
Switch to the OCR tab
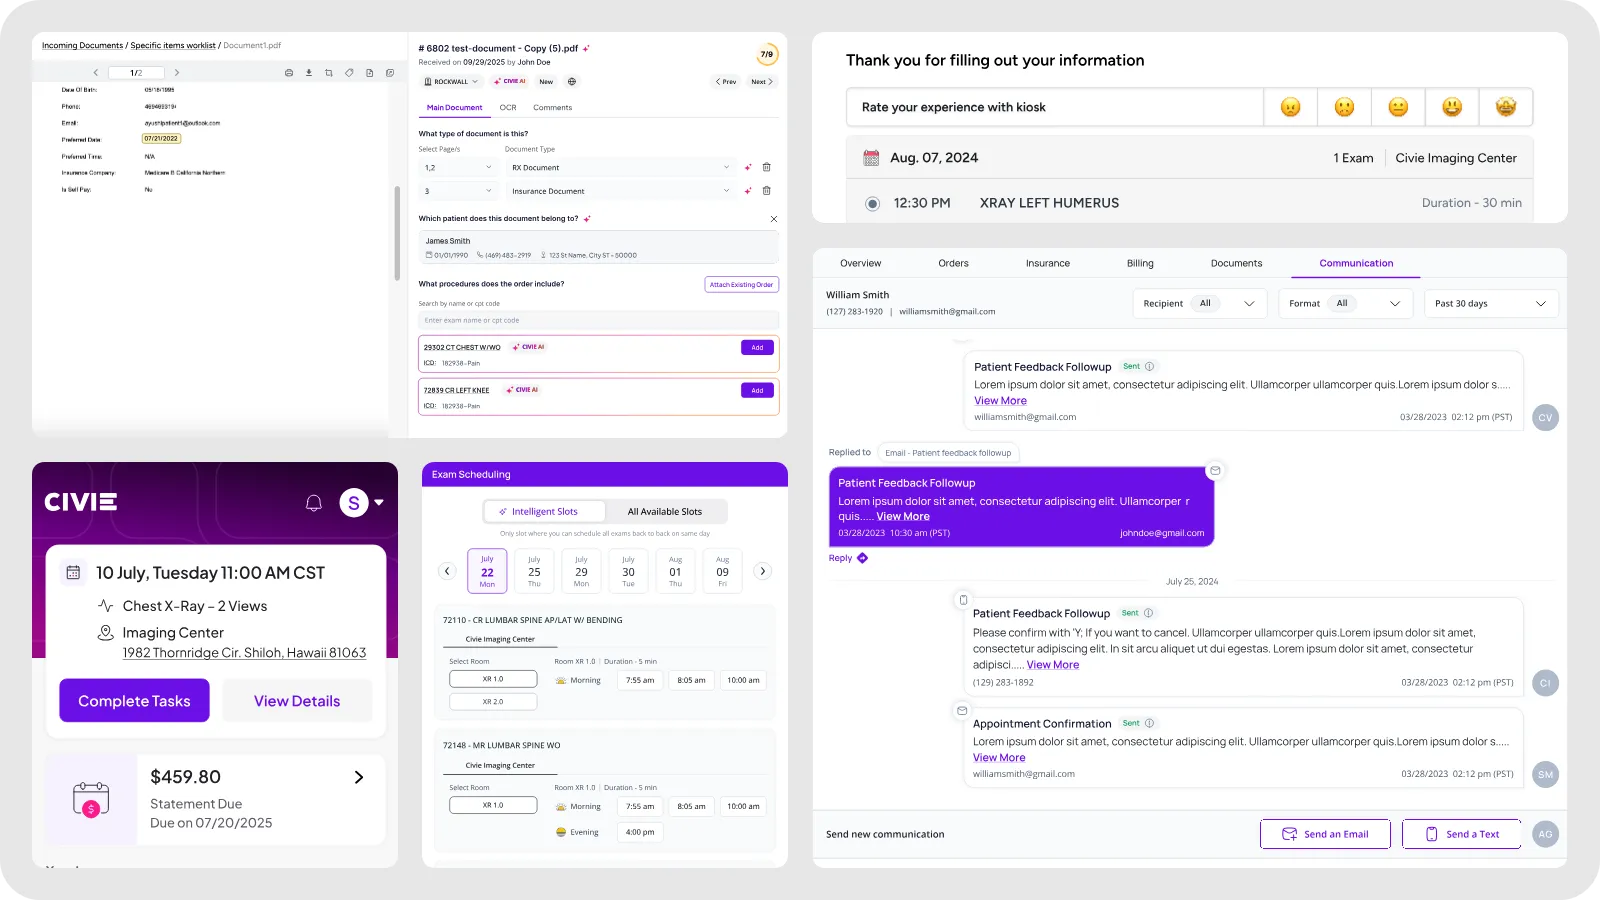click(508, 108)
